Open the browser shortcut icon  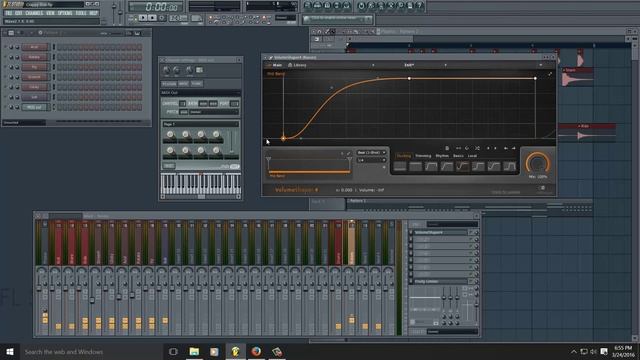337,6
